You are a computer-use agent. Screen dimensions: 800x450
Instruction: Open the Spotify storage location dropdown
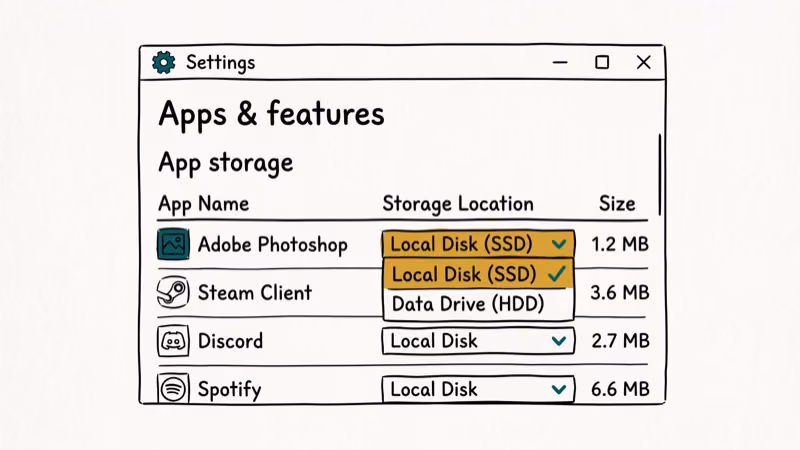point(478,389)
